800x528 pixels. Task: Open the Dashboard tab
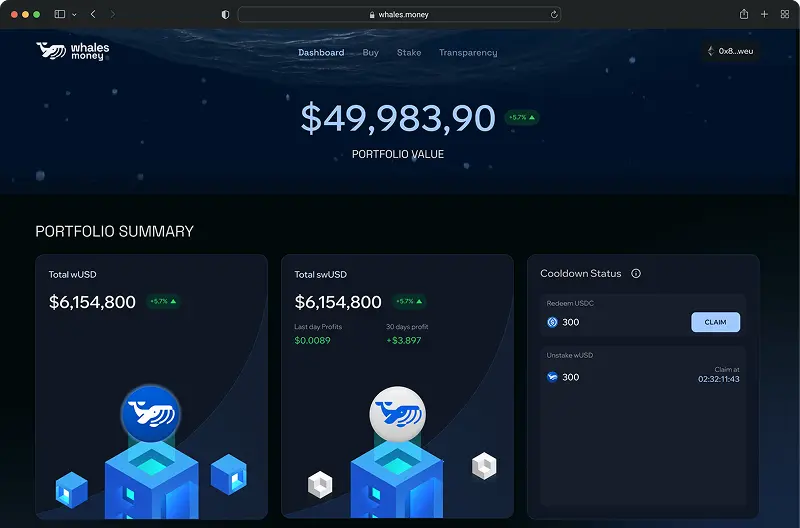(321, 53)
